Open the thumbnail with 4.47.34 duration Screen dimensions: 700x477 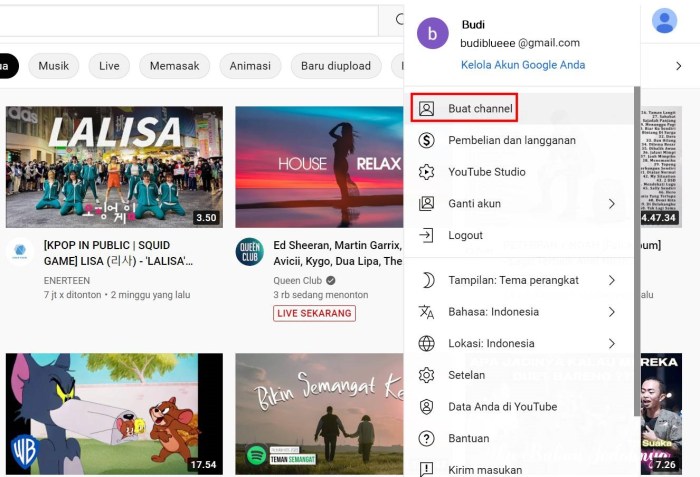[661, 167]
